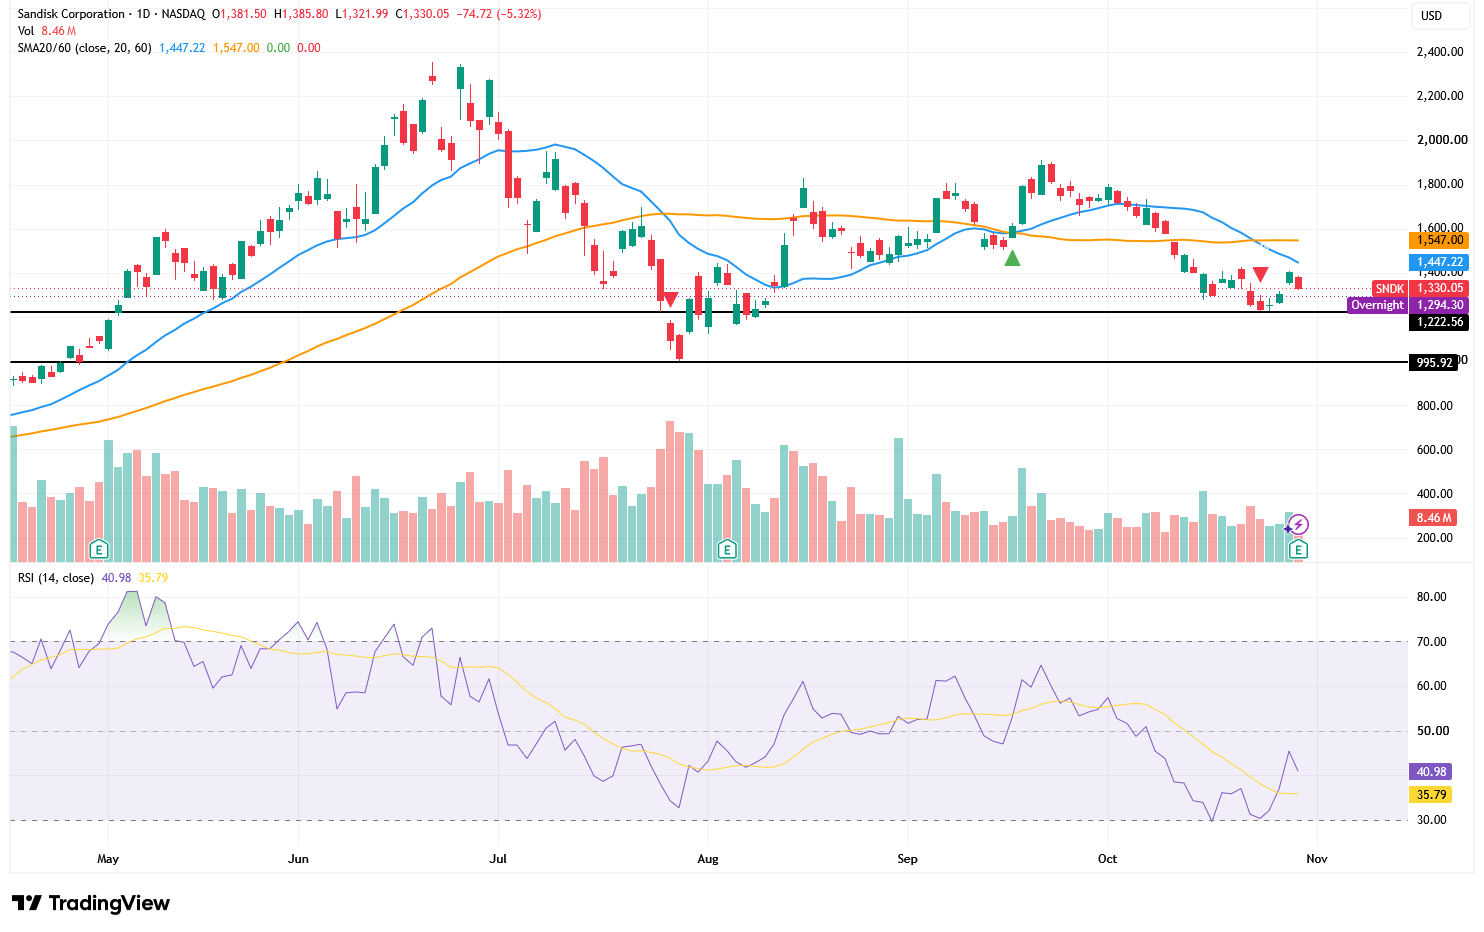The height and width of the screenshot is (932, 1484).
Task: Click the August earnings E icon
Action: (x=727, y=548)
